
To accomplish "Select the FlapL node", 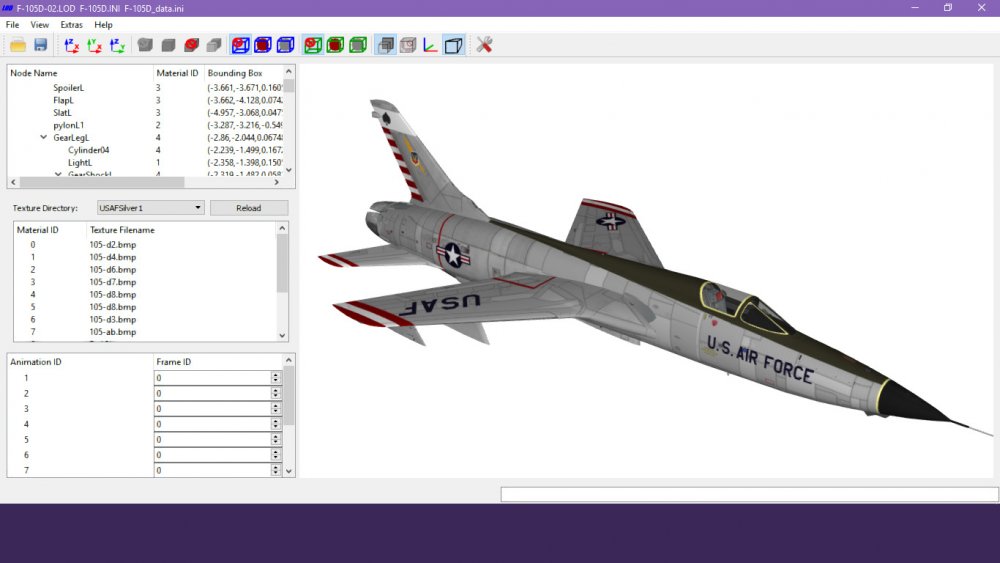I will (63, 100).
